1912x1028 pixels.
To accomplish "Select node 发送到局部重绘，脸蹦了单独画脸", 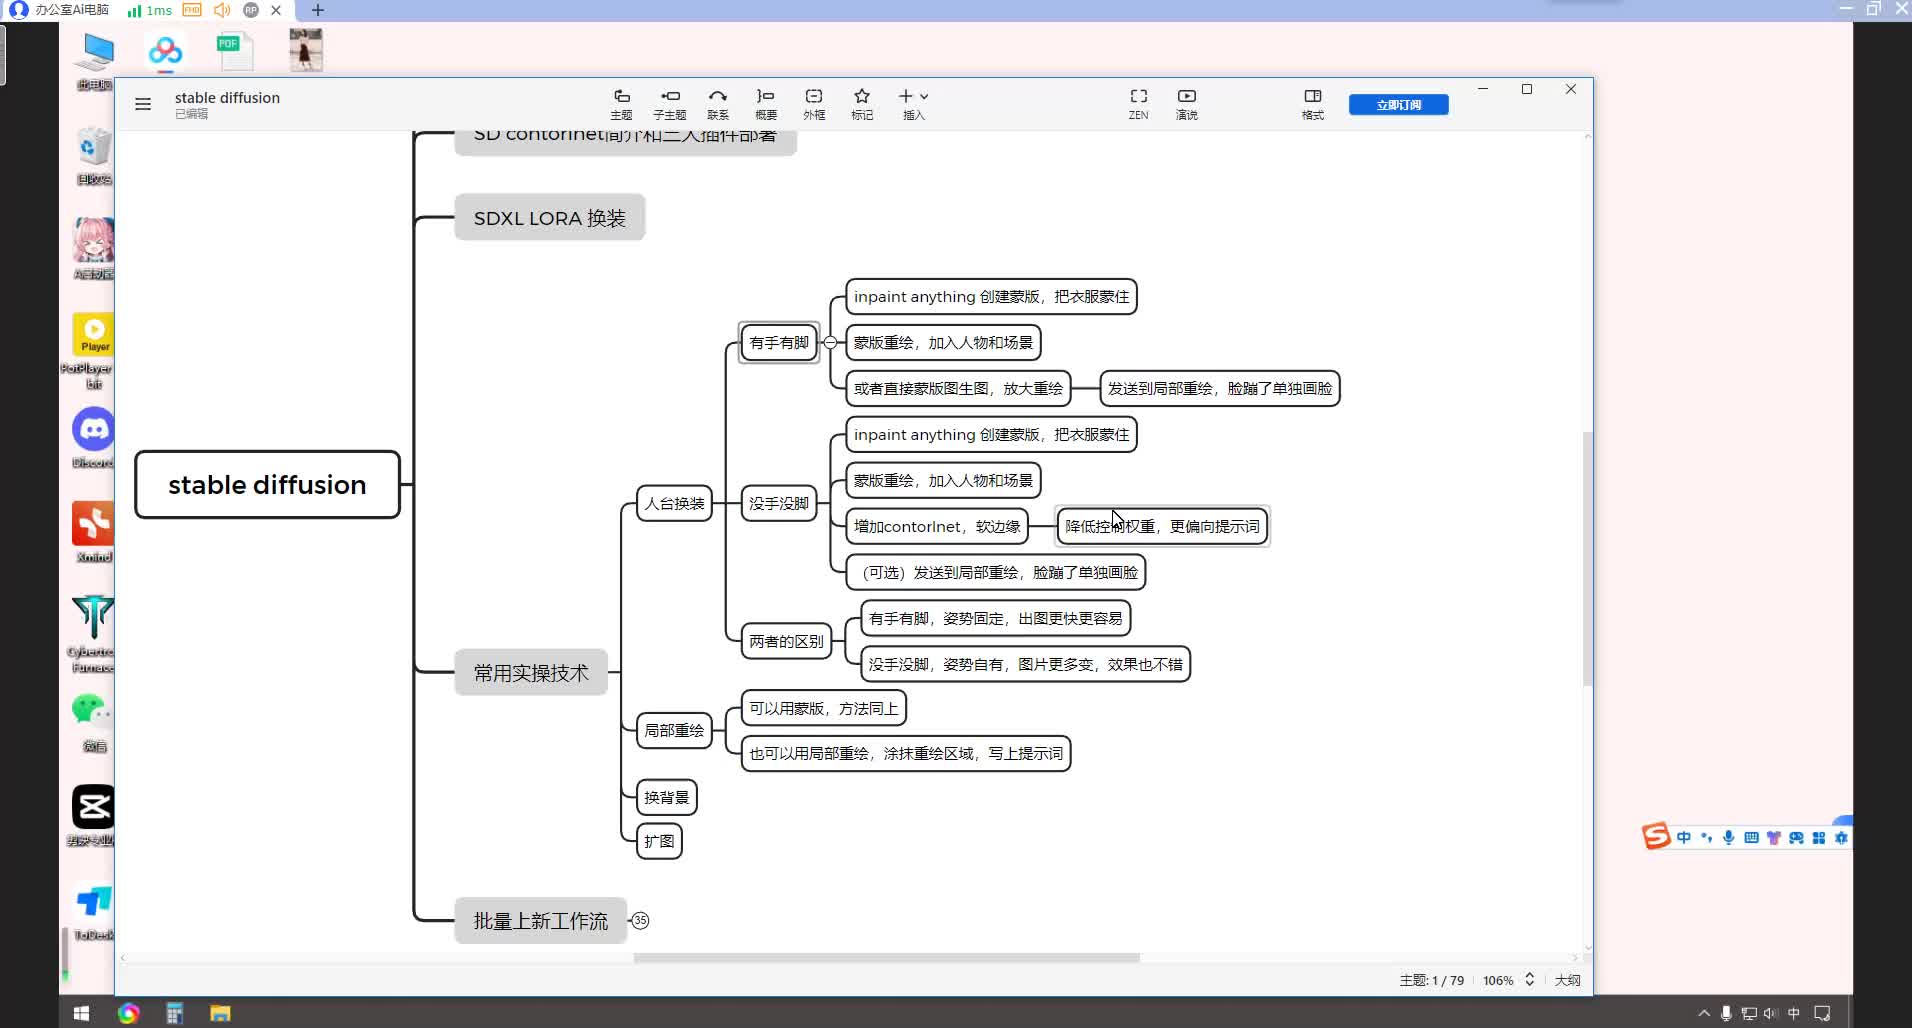I will coord(1220,388).
